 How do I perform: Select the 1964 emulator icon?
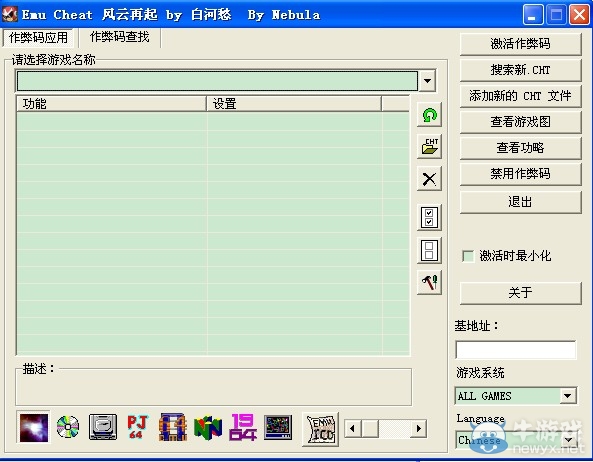click(x=243, y=427)
